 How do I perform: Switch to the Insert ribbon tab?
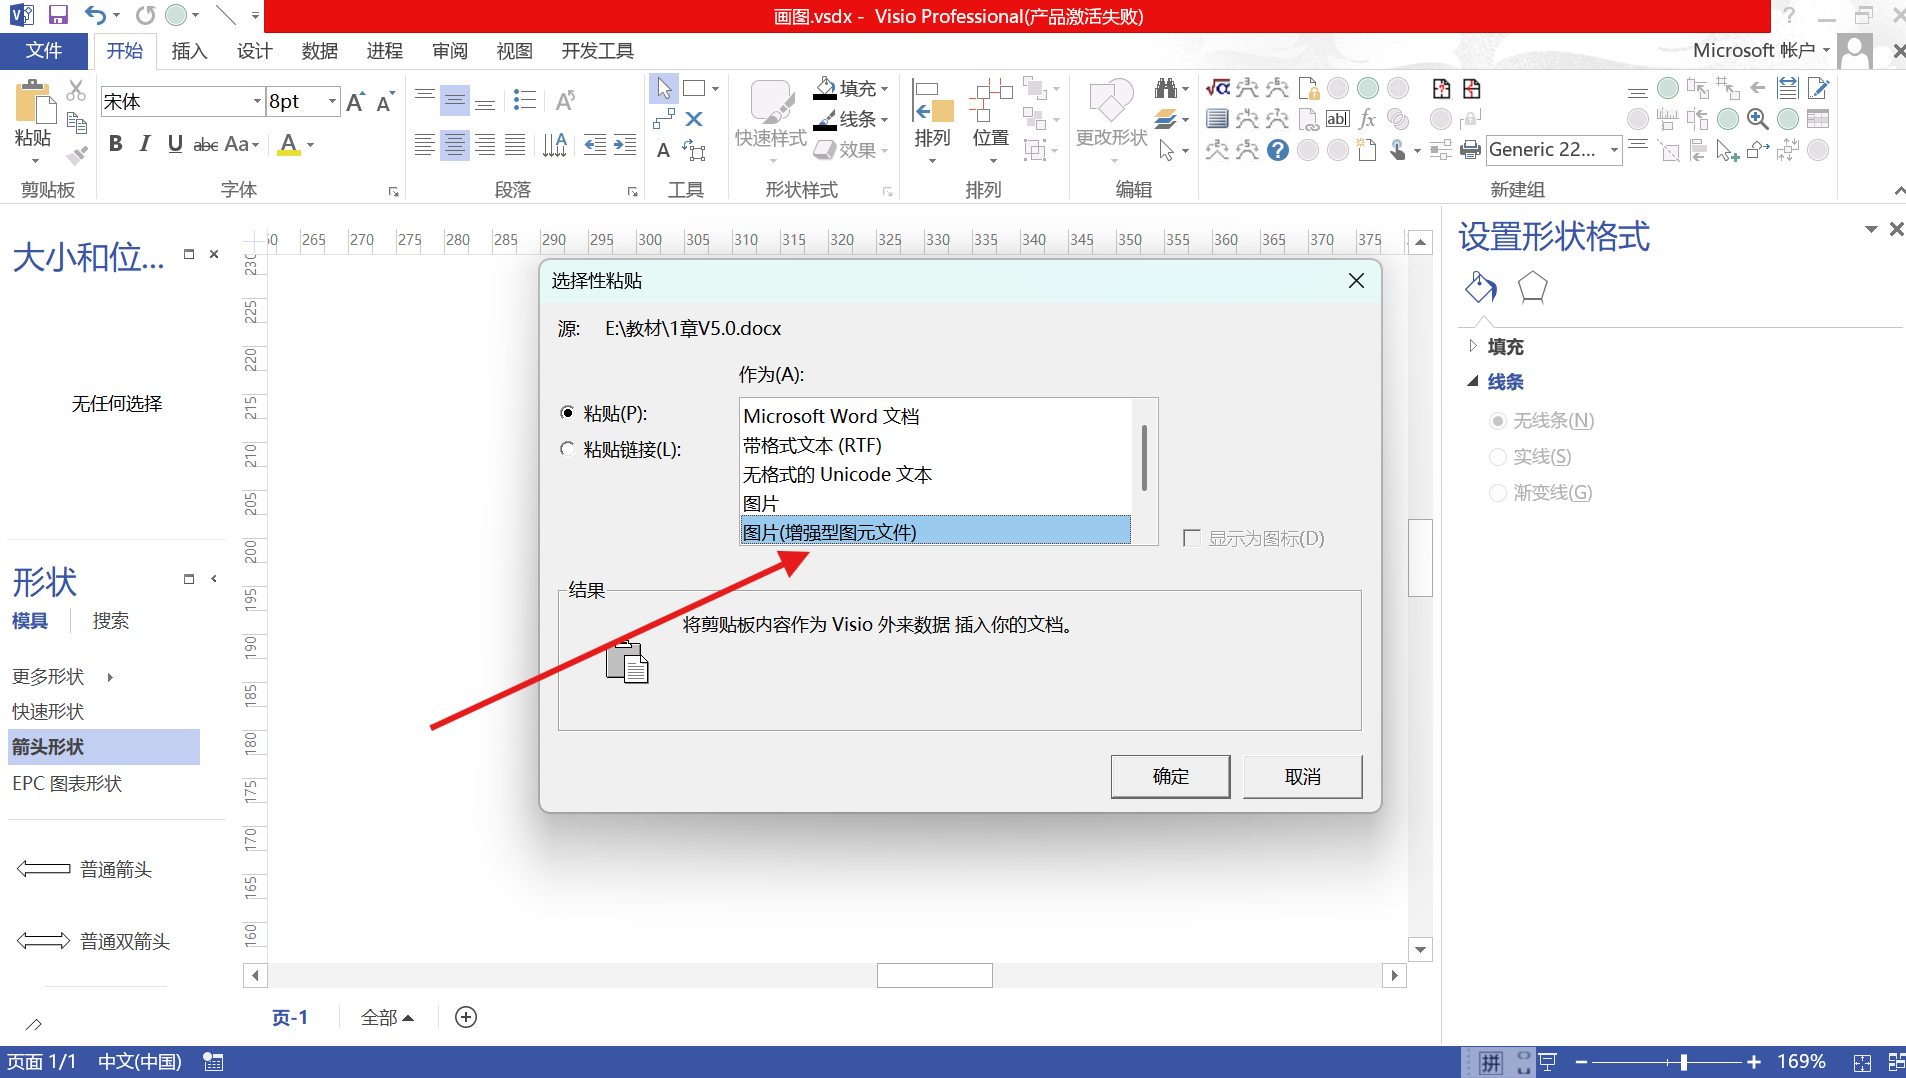coord(189,51)
